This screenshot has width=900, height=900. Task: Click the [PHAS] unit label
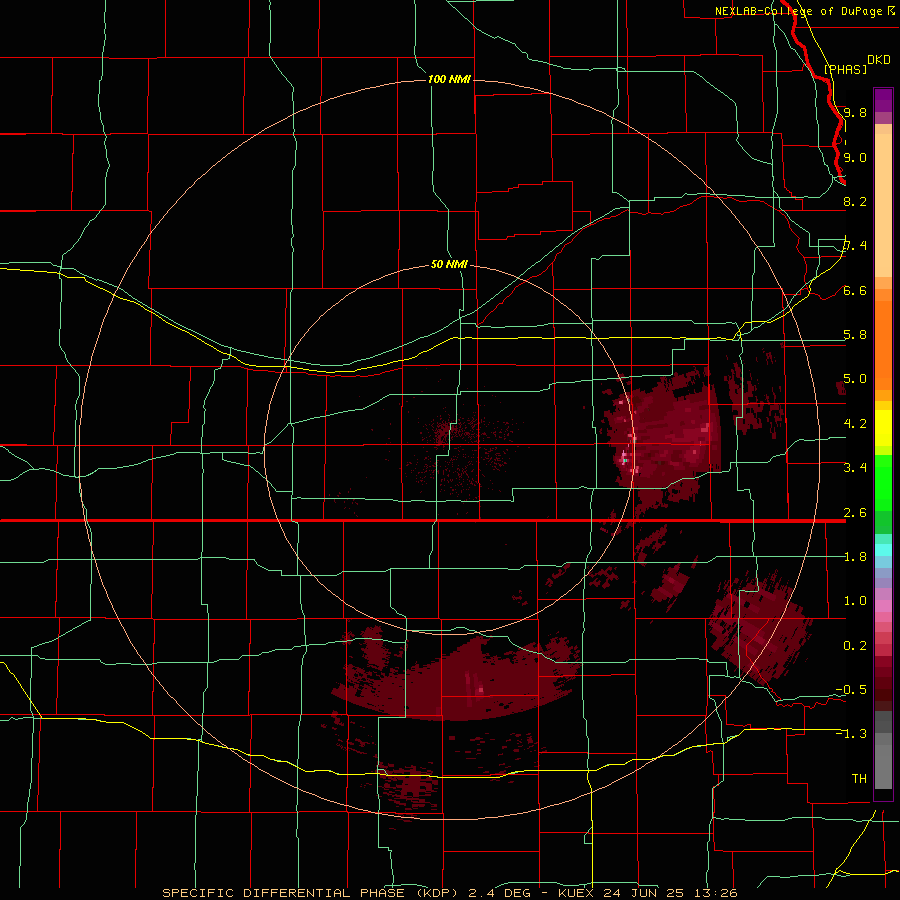845,69
